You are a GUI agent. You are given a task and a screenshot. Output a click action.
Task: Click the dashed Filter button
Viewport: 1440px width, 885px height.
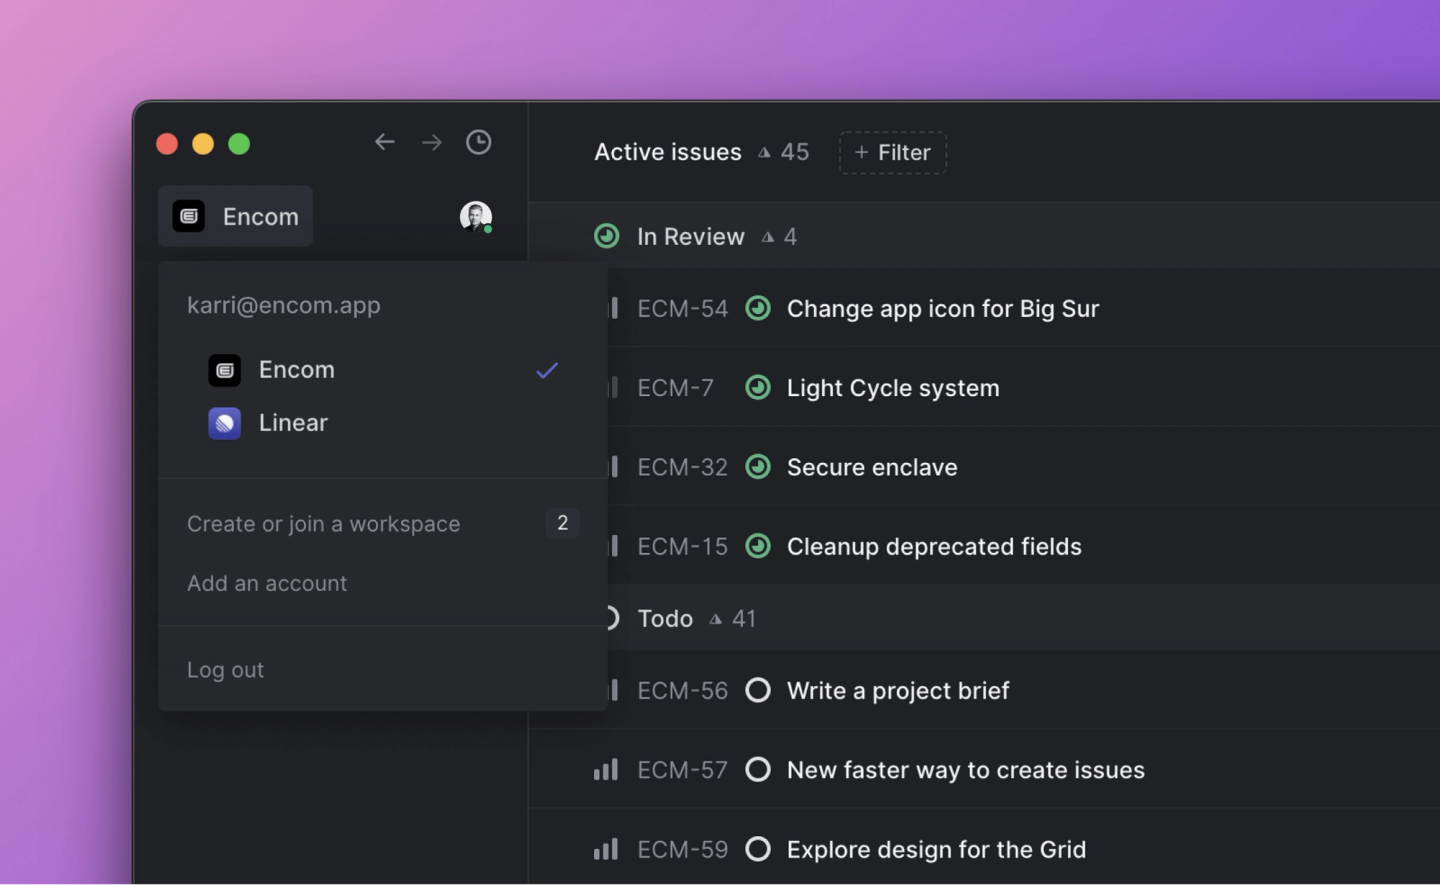[892, 152]
